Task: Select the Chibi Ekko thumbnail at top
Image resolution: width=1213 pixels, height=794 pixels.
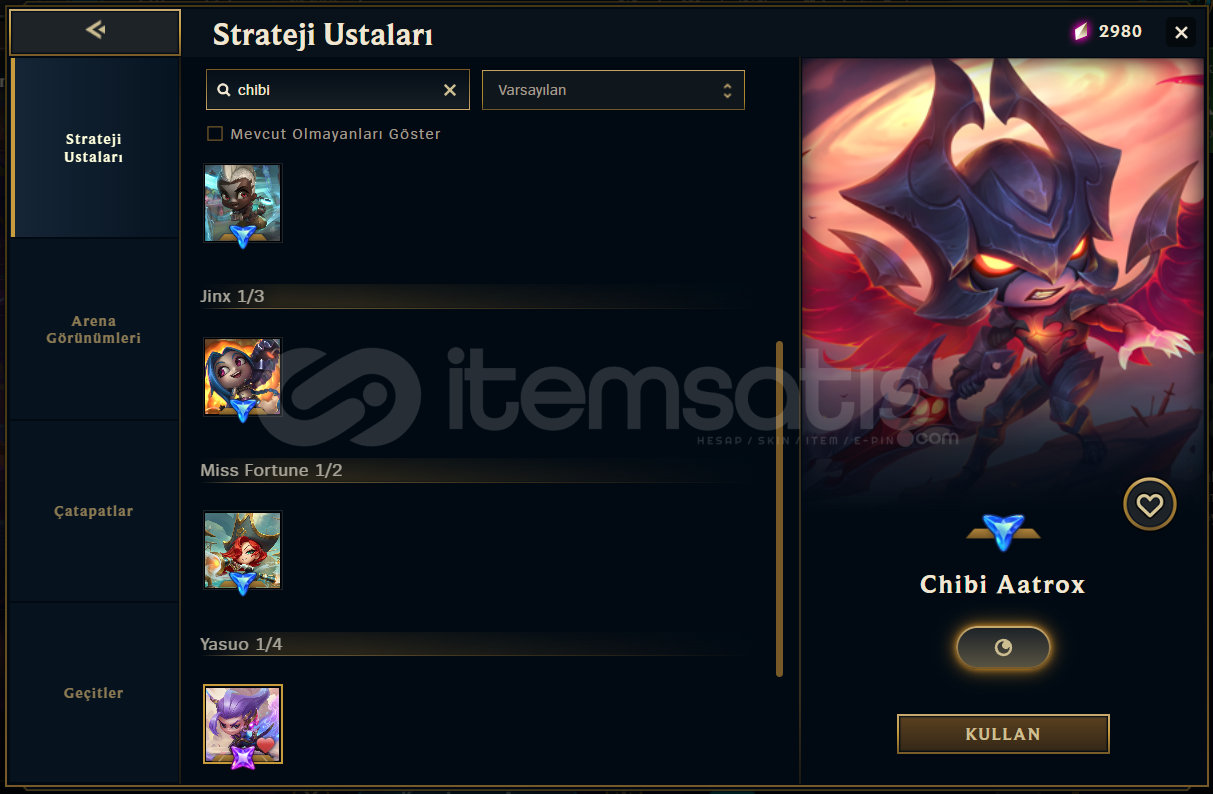Action: [x=243, y=203]
